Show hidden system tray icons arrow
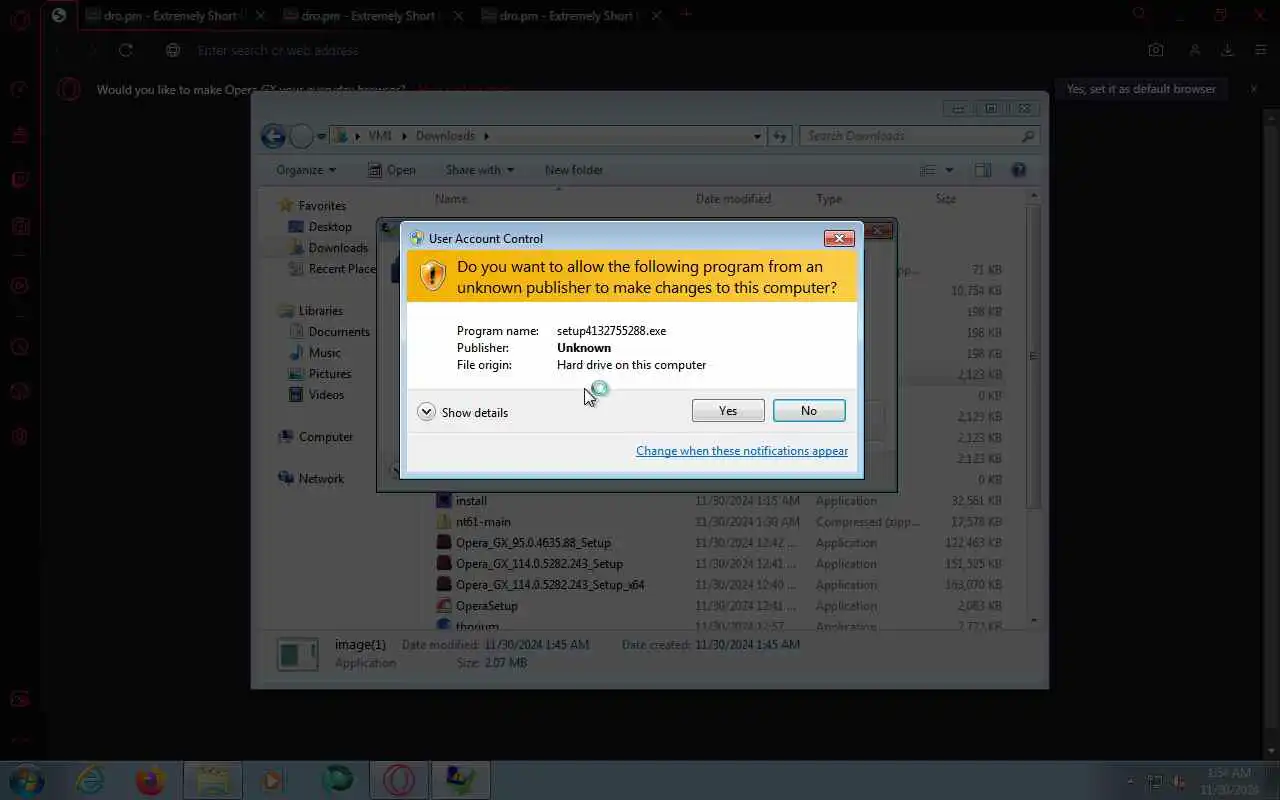The width and height of the screenshot is (1280, 800). [1131, 781]
